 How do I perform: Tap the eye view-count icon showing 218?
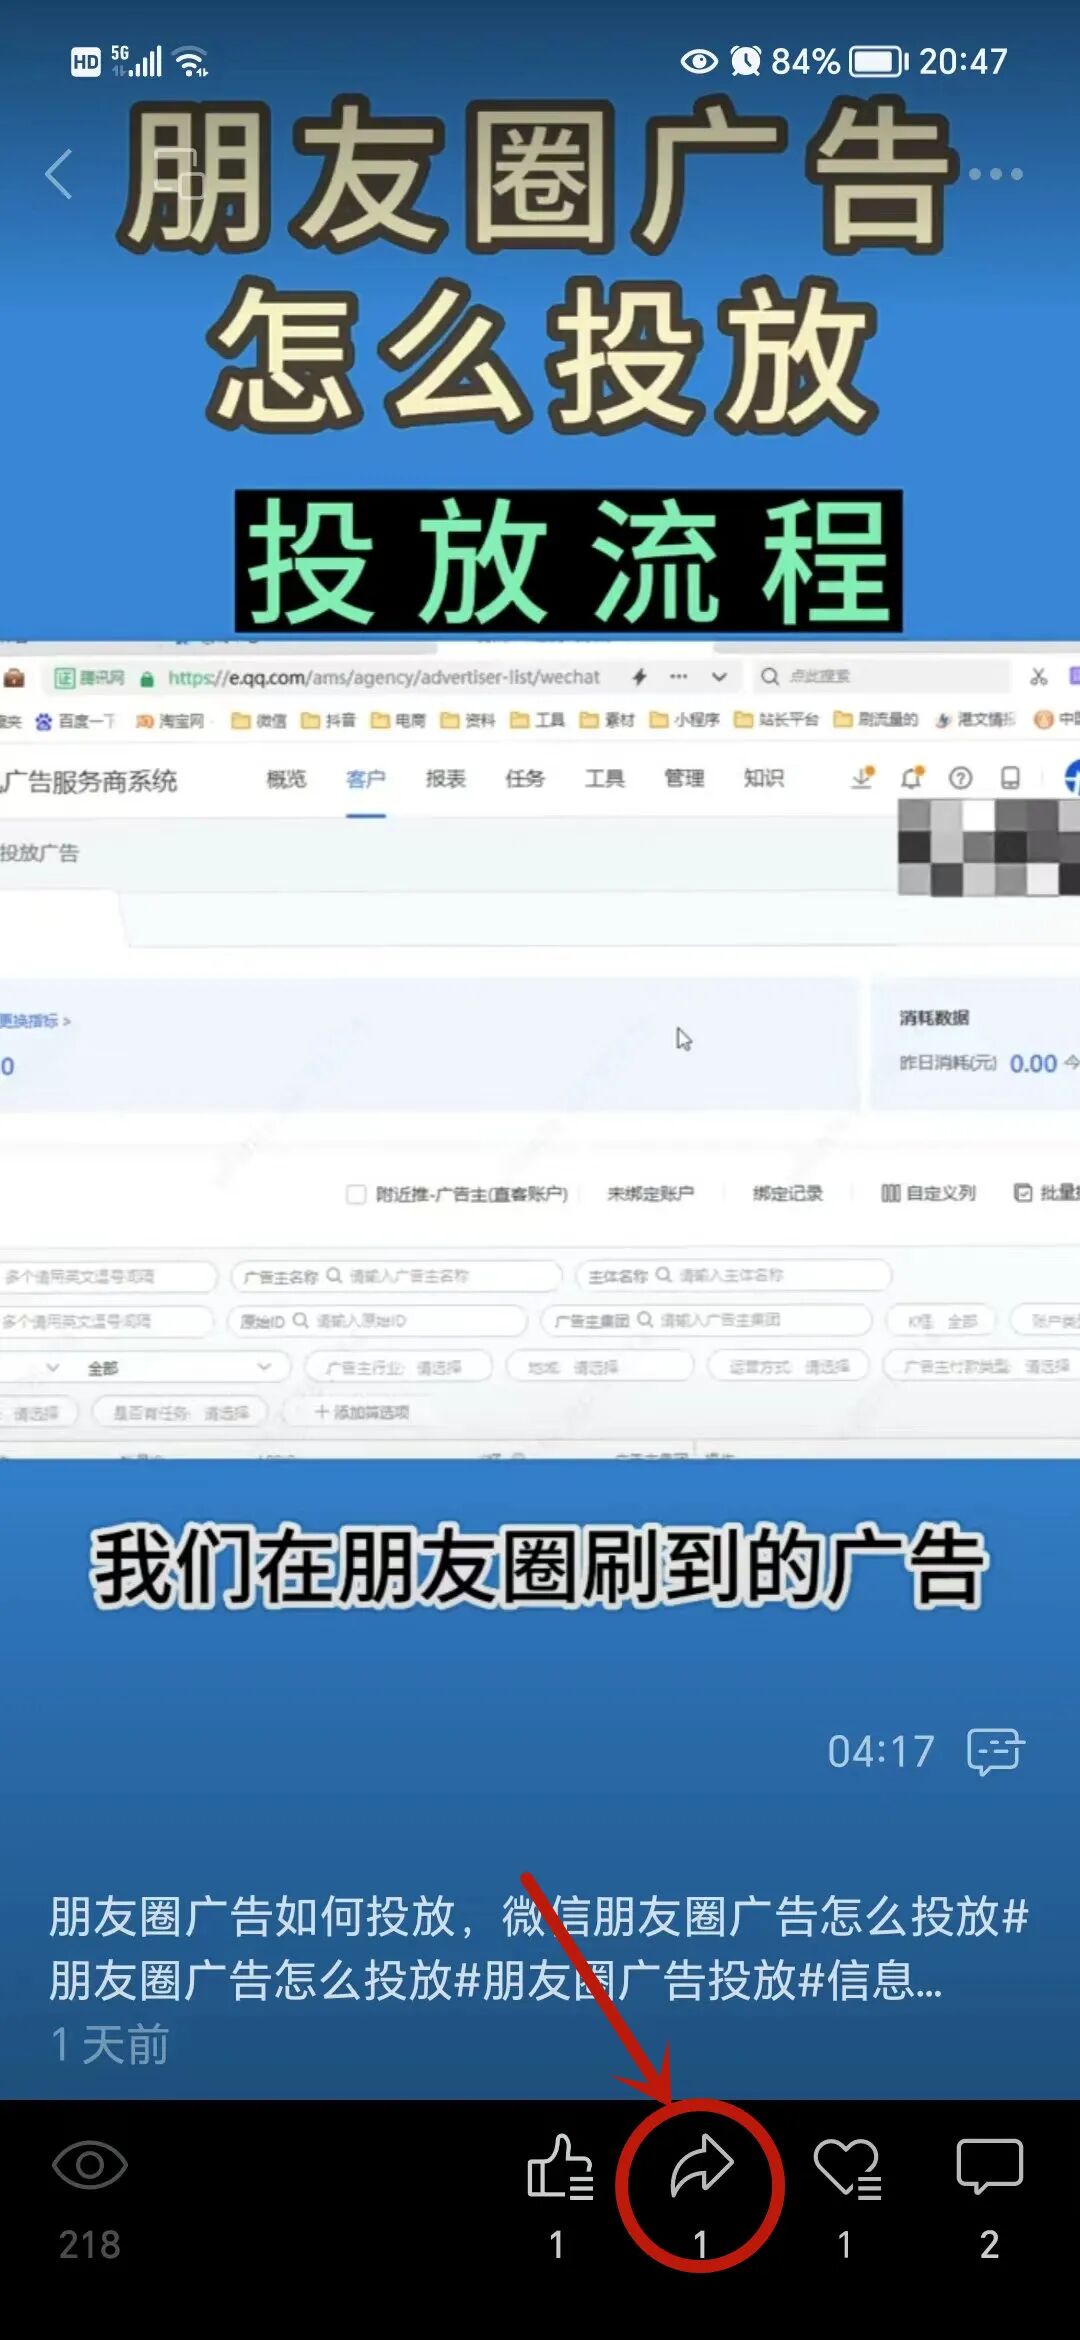click(89, 2166)
